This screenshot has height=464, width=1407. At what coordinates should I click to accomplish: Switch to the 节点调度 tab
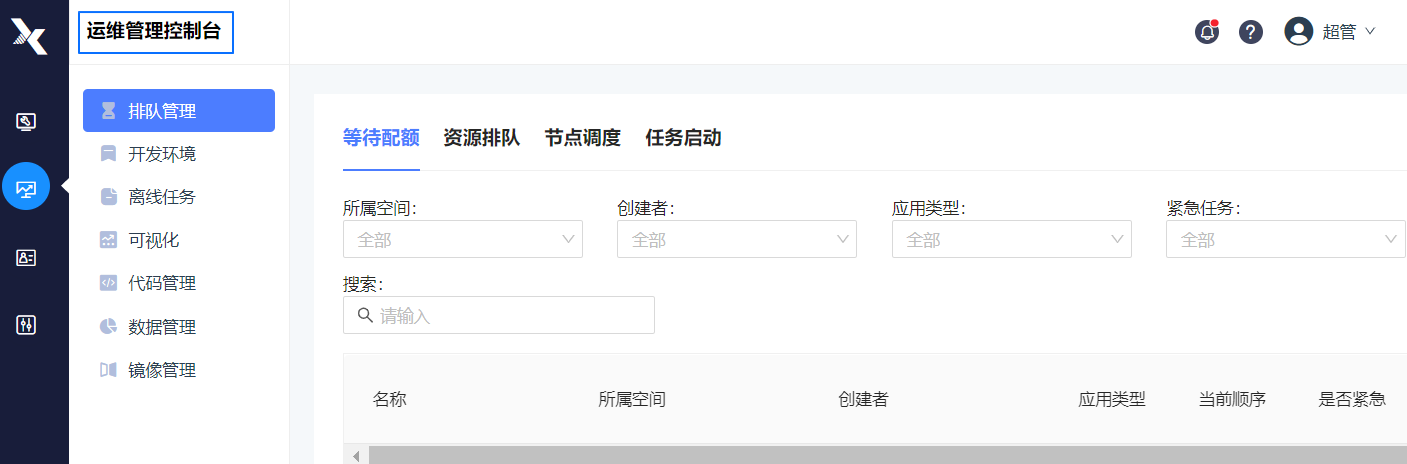[x=583, y=138]
